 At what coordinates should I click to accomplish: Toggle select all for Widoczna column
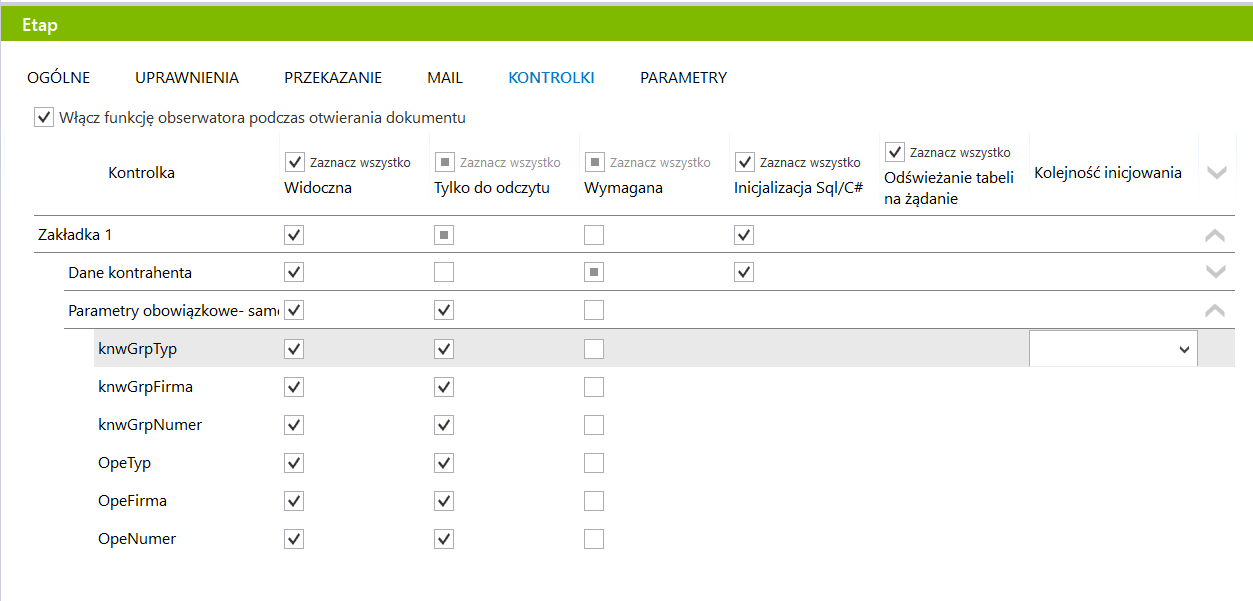click(294, 162)
